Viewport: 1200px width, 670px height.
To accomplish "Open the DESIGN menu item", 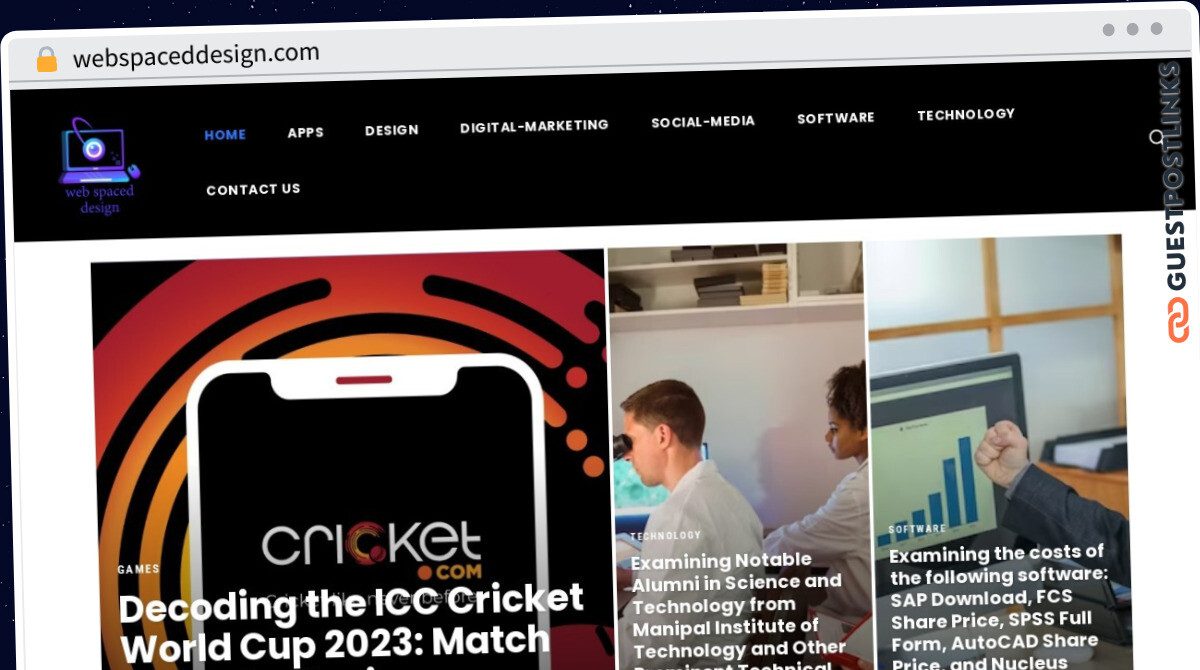I will coord(391,130).
